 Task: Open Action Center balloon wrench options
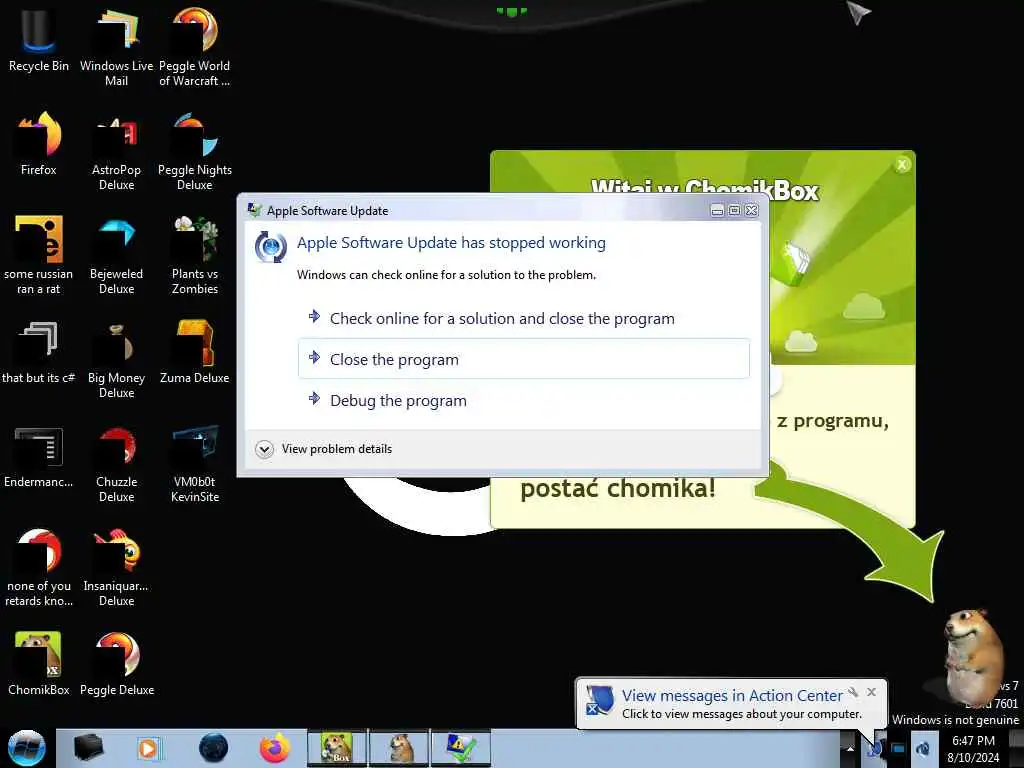coord(853,692)
